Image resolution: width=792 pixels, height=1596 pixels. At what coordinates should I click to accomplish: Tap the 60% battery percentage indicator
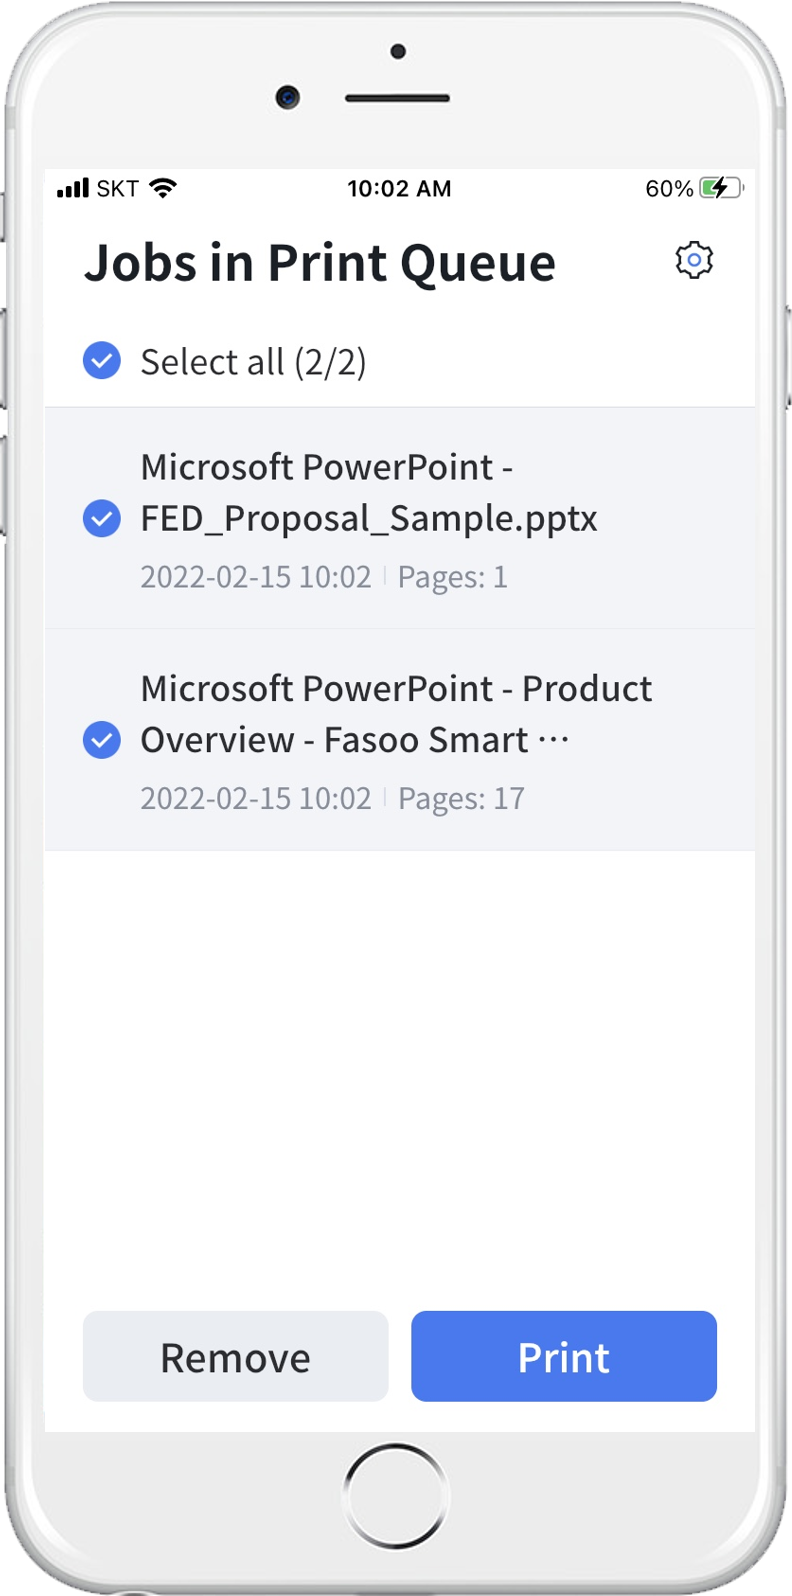(x=668, y=188)
